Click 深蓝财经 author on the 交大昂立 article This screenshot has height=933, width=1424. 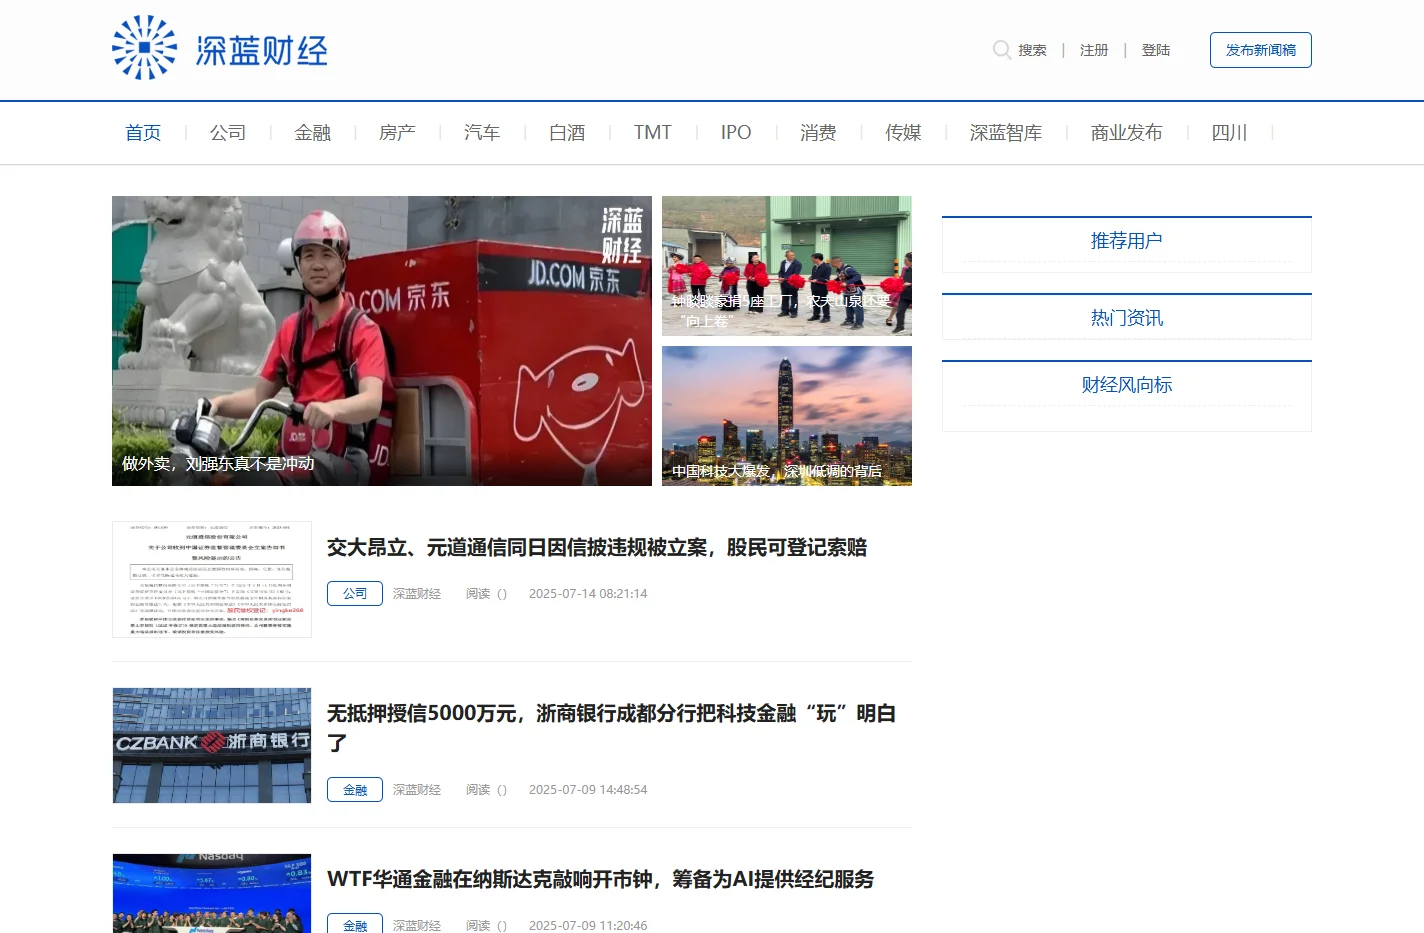pyautogui.click(x=417, y=594)
